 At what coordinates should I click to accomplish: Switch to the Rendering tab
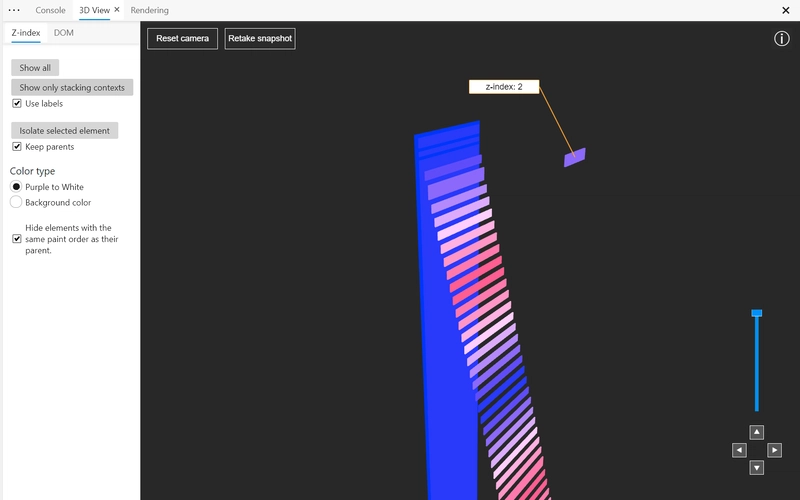coord(149,10)
